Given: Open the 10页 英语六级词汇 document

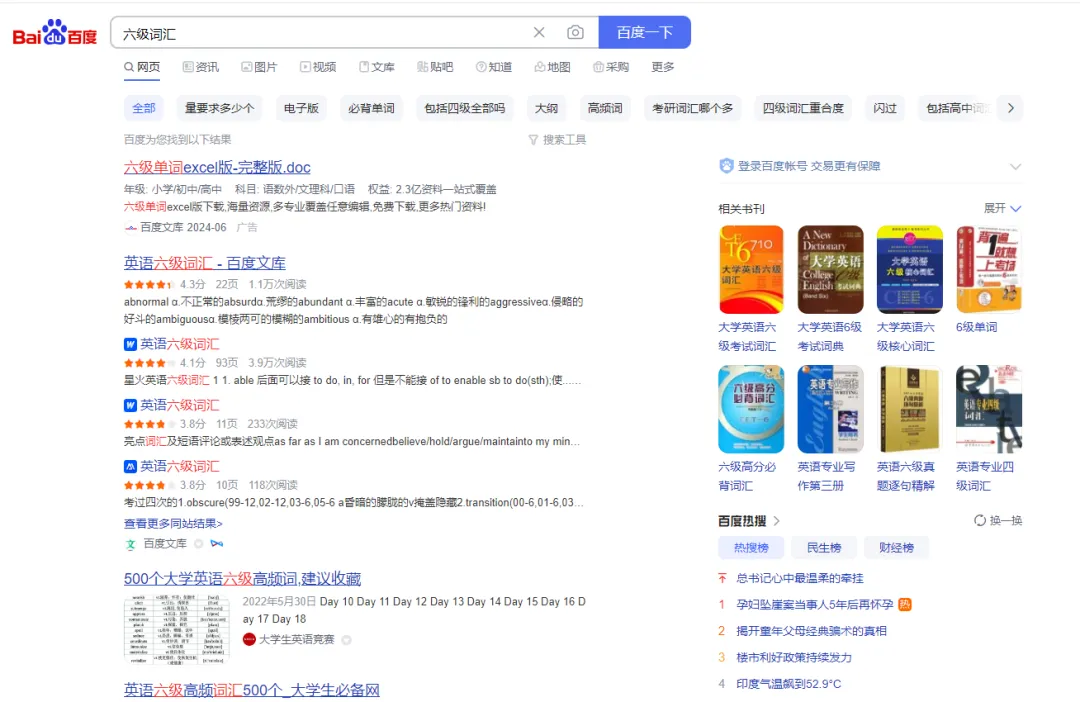Looking at the screenshot, I should 179,466.
